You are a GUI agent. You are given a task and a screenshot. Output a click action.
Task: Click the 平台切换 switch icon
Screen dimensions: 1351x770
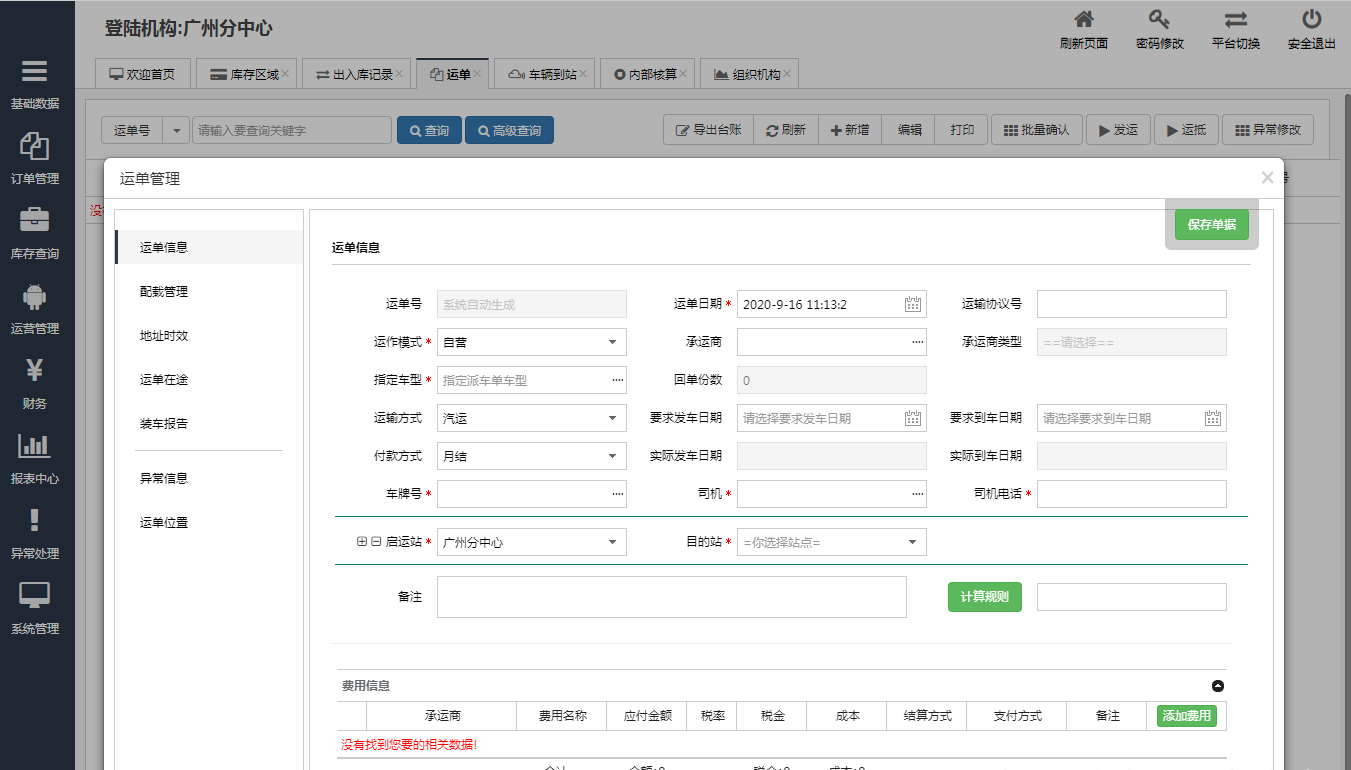[1236, 20]
